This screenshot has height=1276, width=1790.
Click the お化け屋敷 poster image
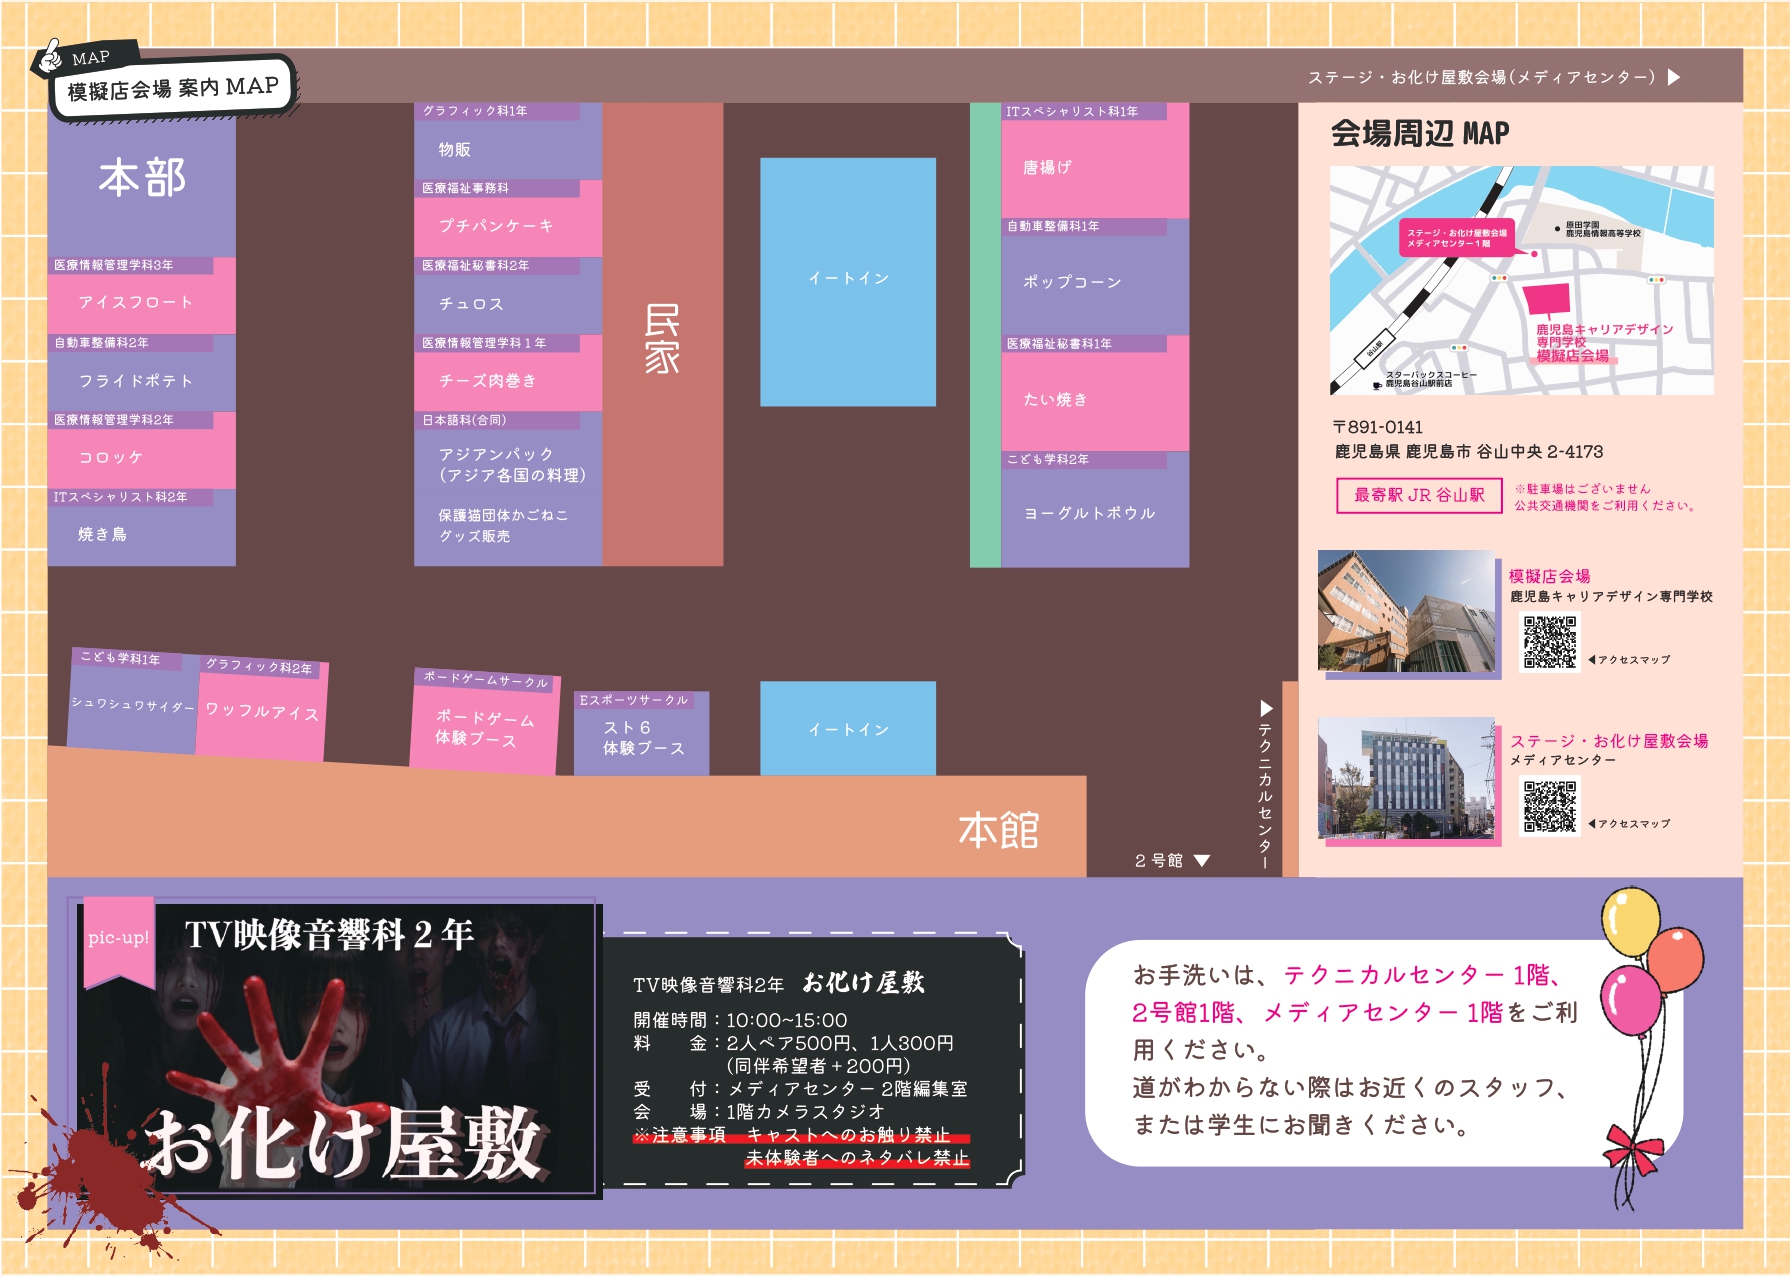point(338,1050)
